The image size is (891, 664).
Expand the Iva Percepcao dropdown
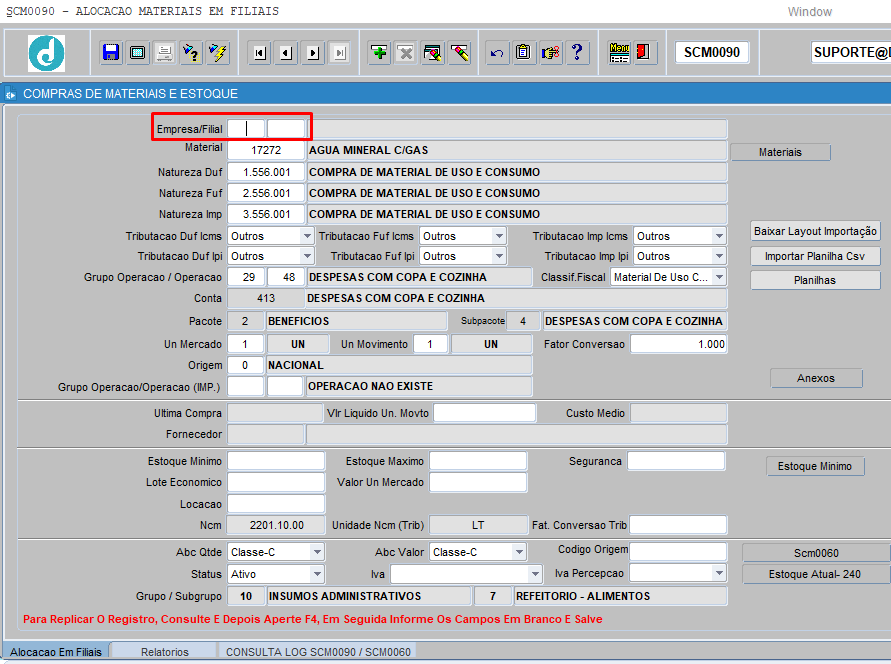click(719, 573)
